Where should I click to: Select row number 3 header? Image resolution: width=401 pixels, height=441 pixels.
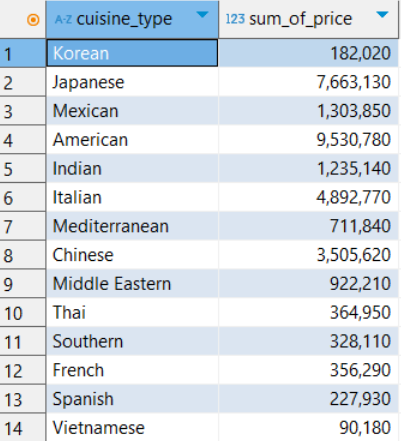click(x=23, y=111)
